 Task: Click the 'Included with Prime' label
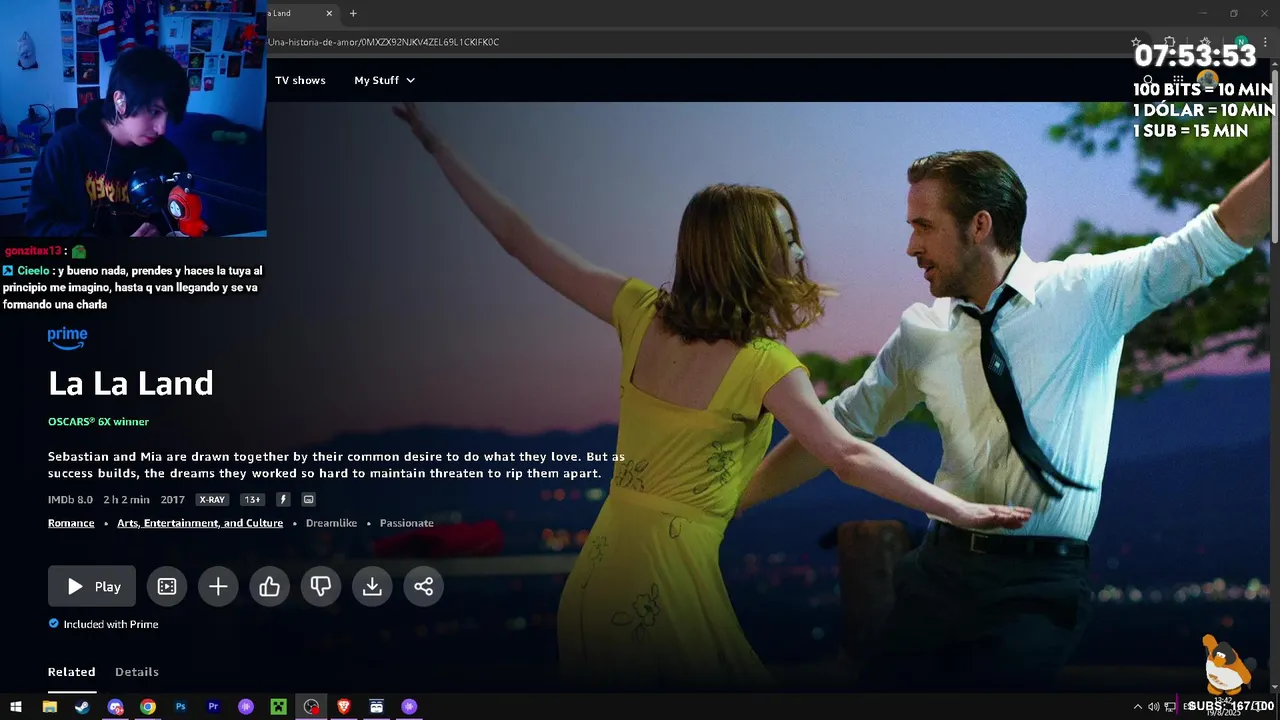(x=111, y=624)
